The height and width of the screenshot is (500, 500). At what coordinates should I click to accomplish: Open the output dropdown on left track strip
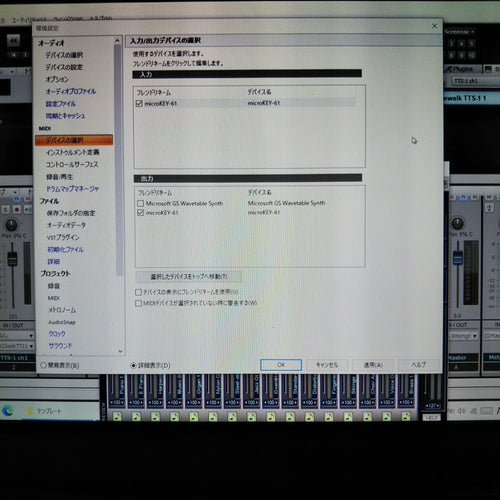pos(17,346)
